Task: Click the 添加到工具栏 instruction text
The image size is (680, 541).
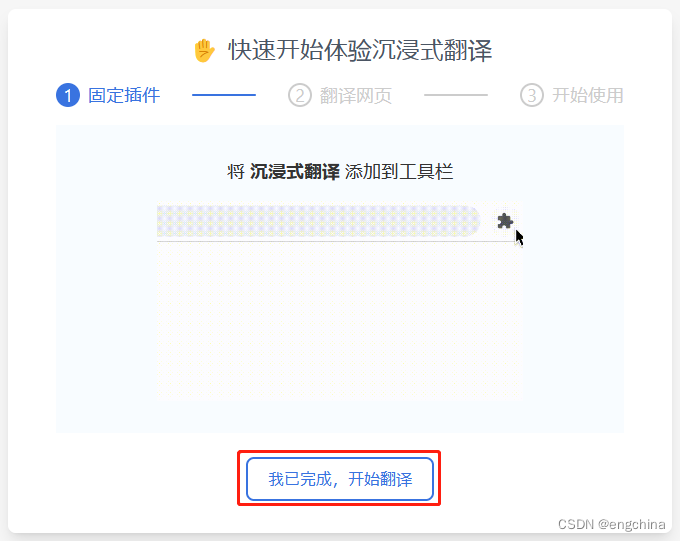Action: [399, 171]
